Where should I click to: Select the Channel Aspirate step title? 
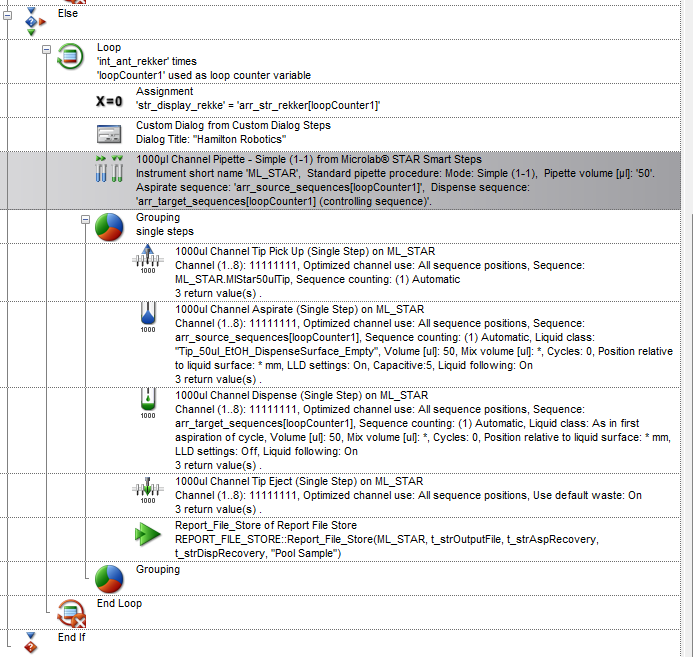pyautogui.click(x=299, y=309)
